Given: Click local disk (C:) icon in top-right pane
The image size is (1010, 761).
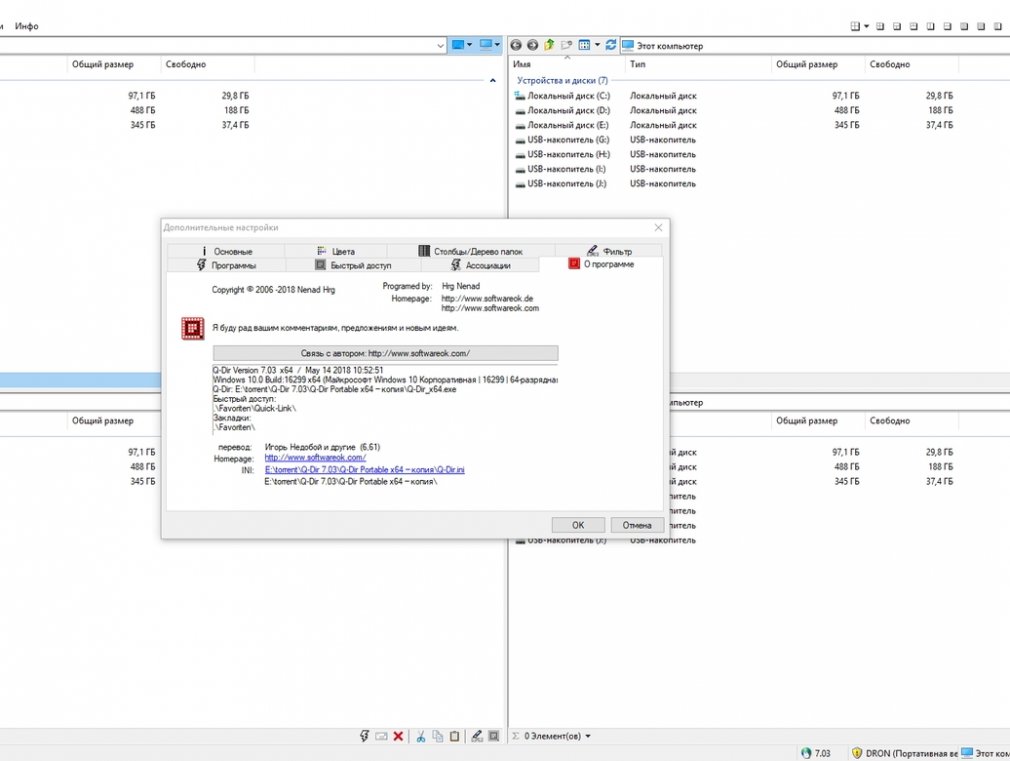Looking at the screenshot, I should tap(520, 95).
